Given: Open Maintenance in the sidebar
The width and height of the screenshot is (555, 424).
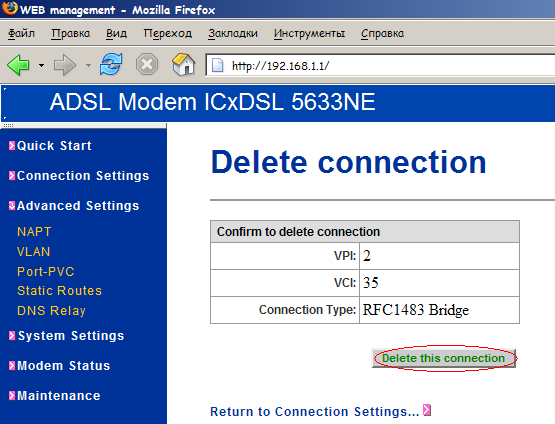Looking at the screenshot, I should point(59,396).
